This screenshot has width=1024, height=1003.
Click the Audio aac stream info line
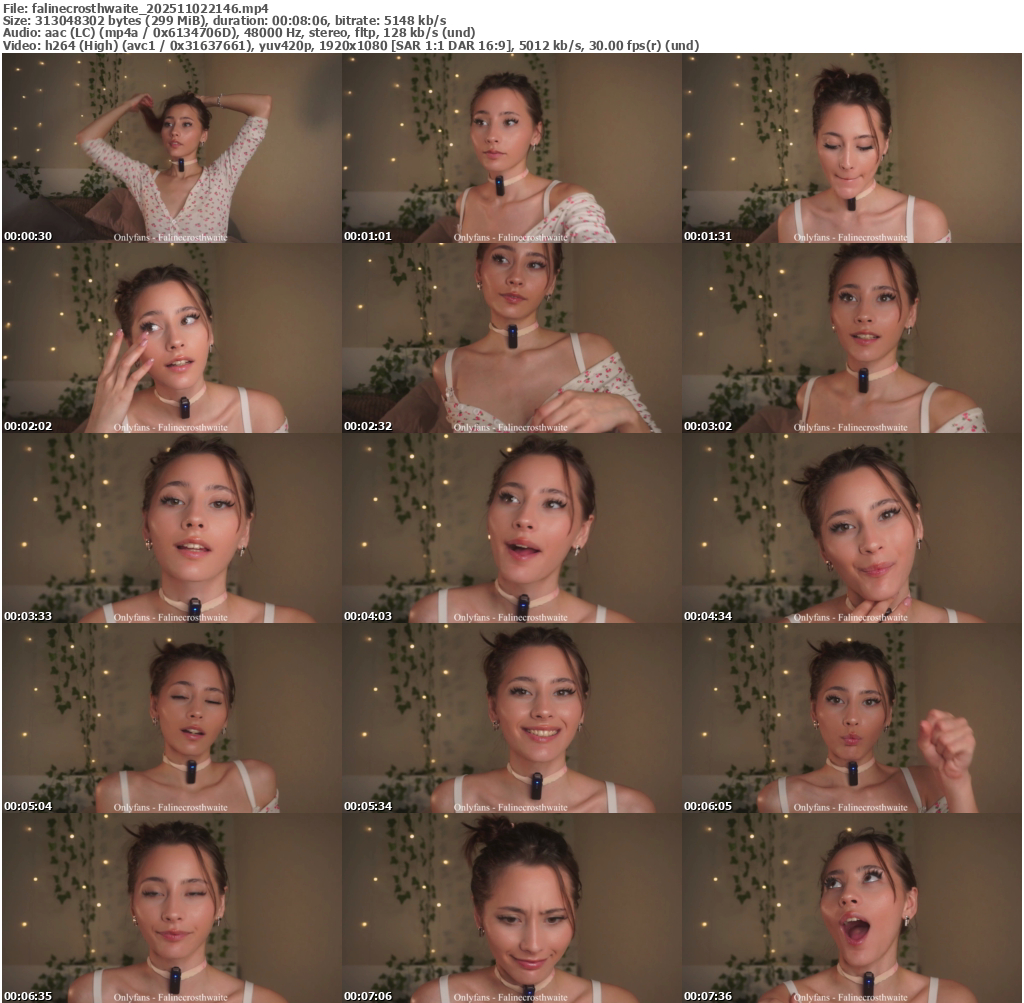[239, 33]
